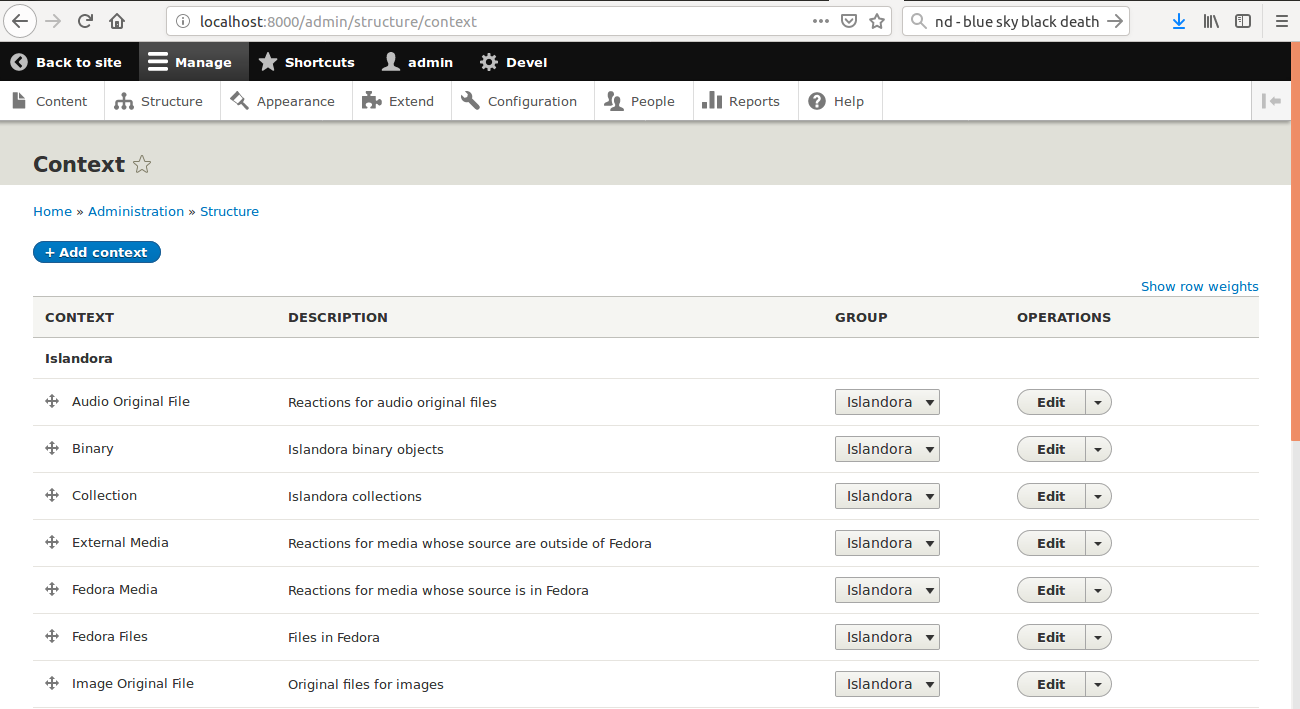Switch to the Content admin tab
This screenshot has width=1300, height=709.
[x=52, y=100]
